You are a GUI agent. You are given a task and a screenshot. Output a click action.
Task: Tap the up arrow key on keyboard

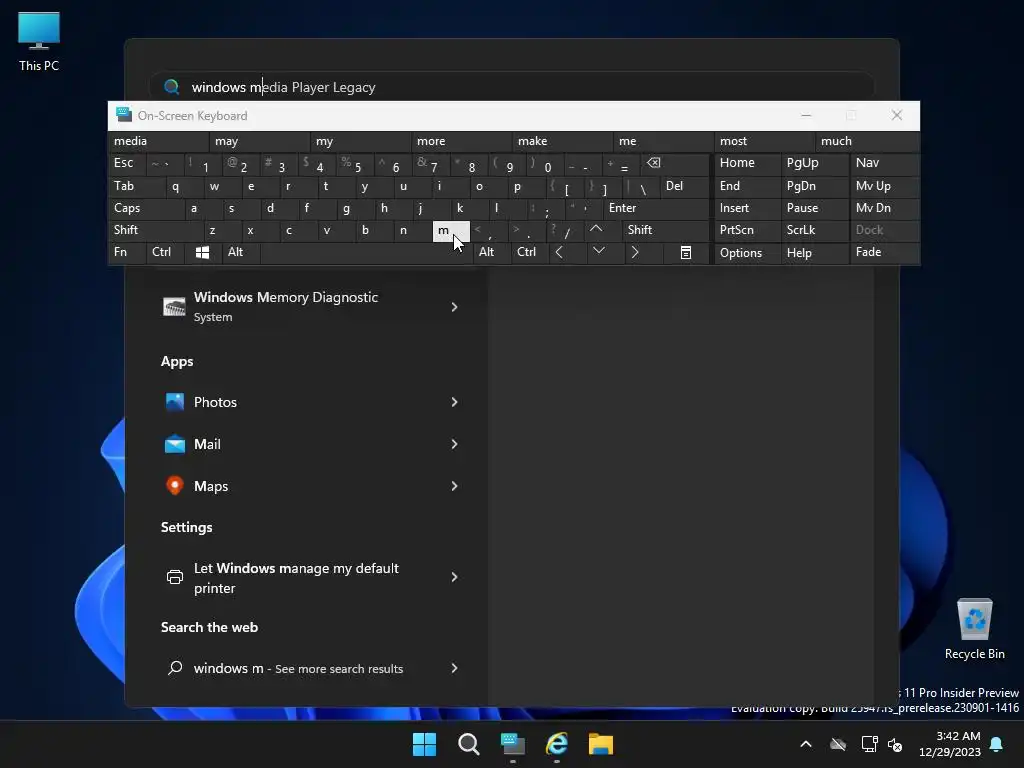(596, 229)
